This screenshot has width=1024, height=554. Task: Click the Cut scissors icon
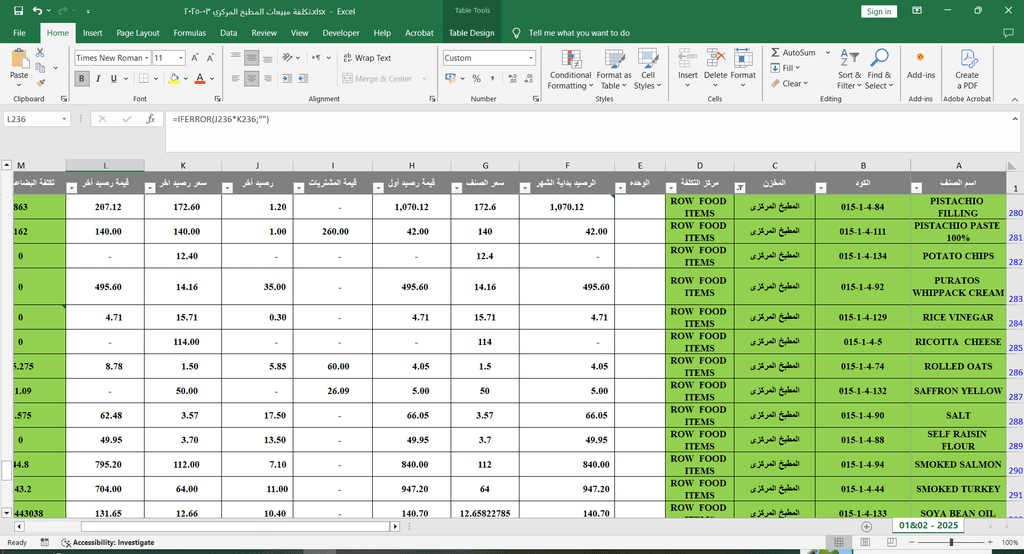click(x=40, y=52)
